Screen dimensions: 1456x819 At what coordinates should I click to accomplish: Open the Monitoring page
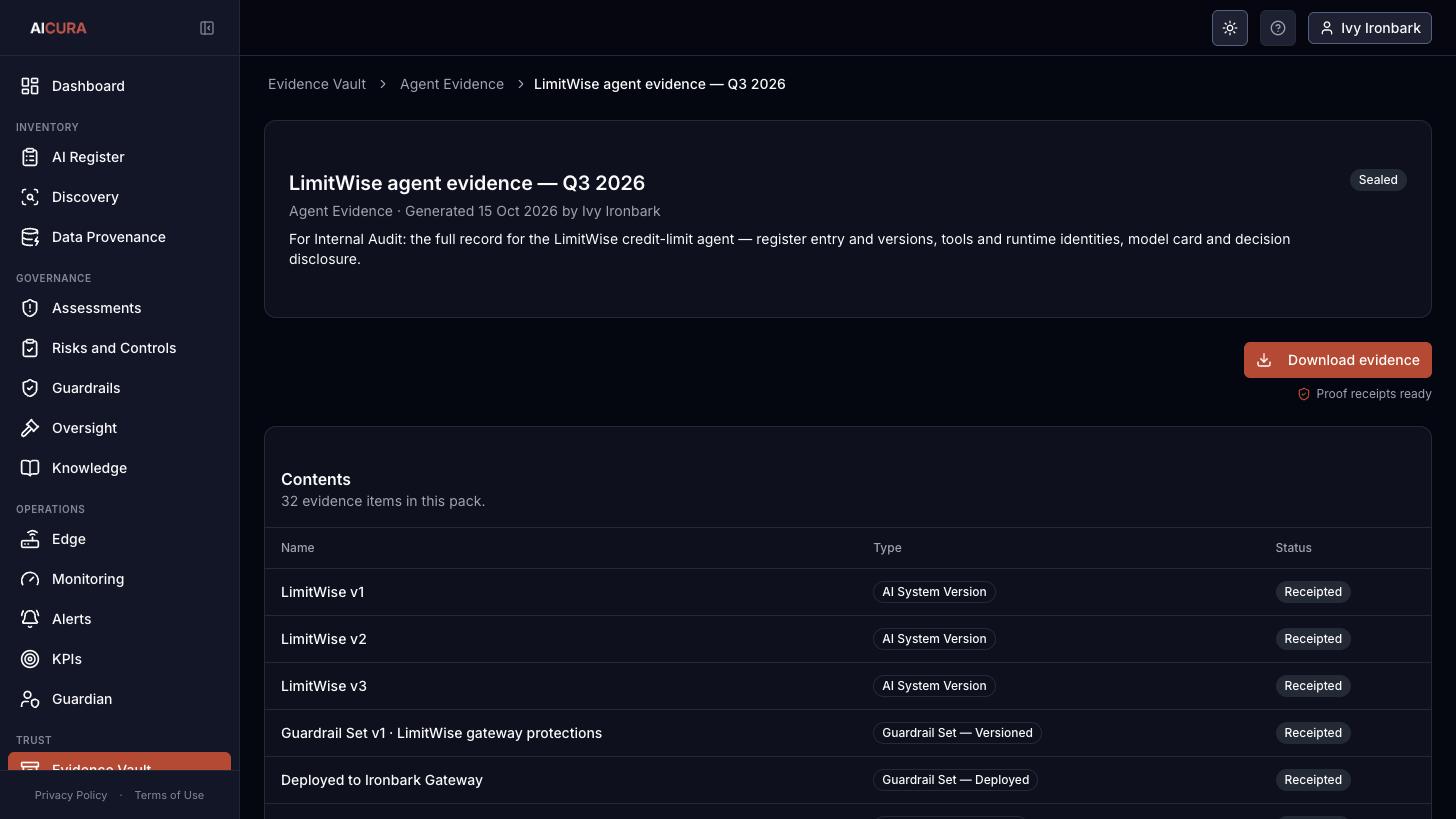pyautogui.click(x=119, y=579)
